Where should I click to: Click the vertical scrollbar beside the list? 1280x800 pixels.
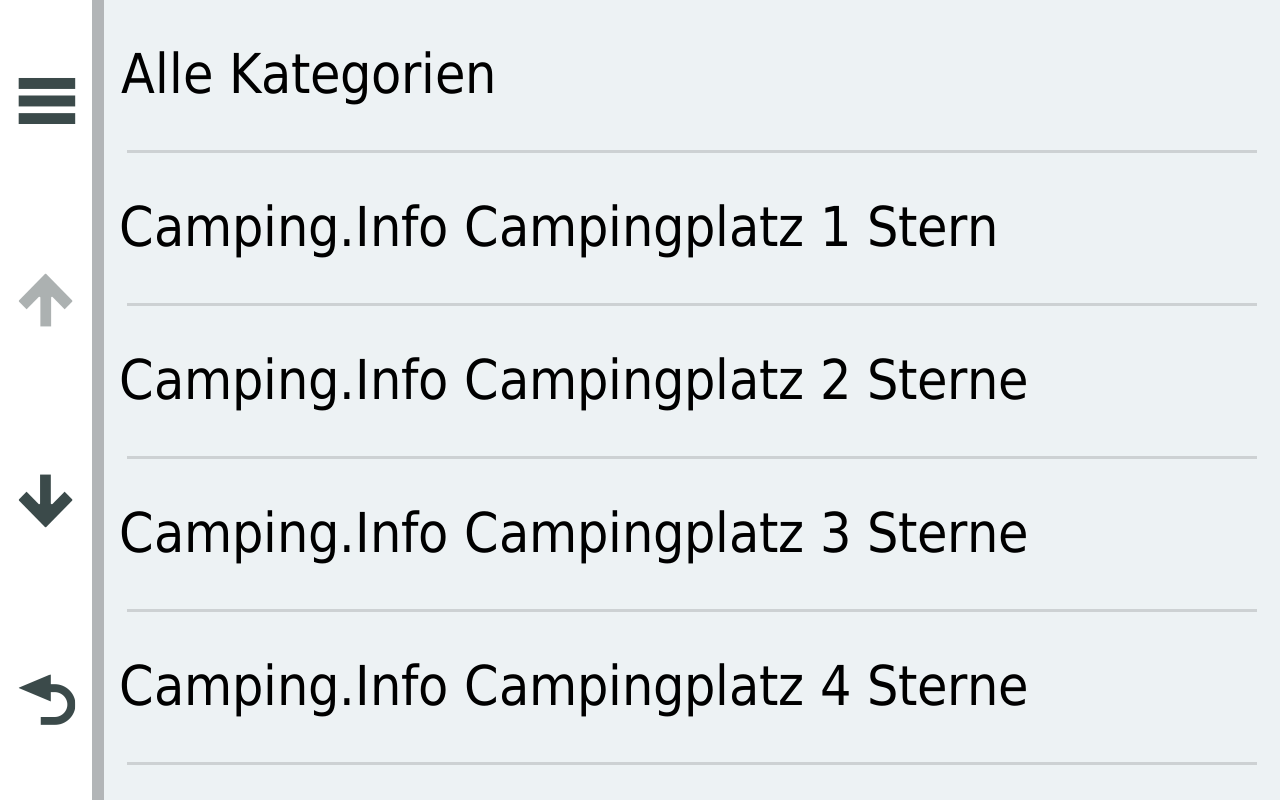[98, 400]
